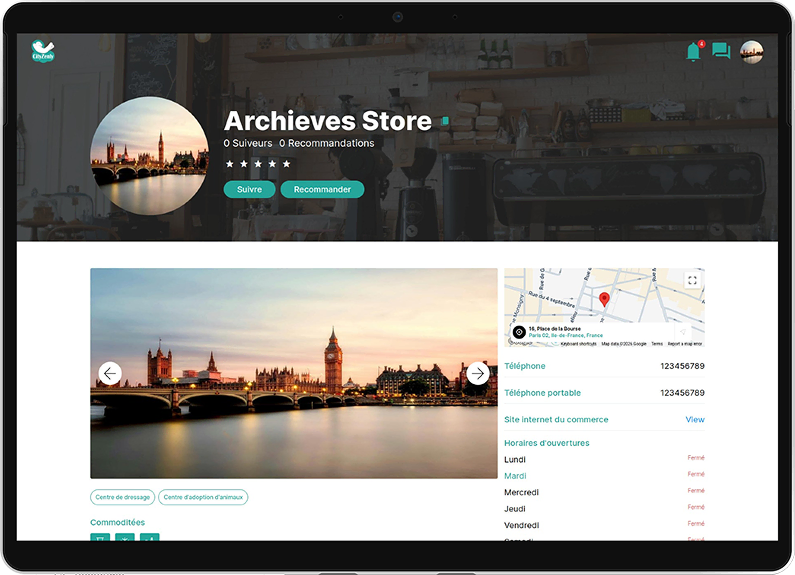Click the address 16, Place de la Bourse
Image resolution: width=795 pixels, height=575 pixels.
pos(554,329)
